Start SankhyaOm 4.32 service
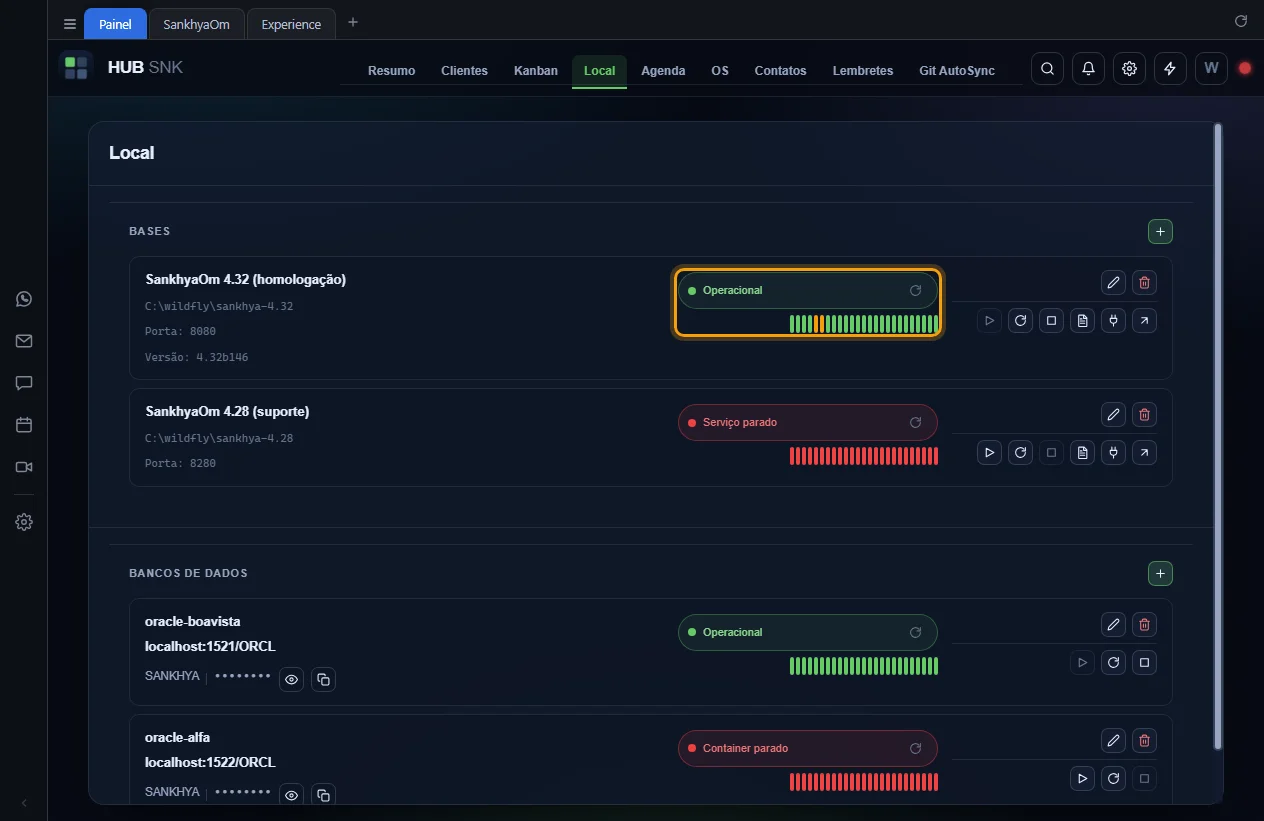The width and height of the screenshot is (1264, 821). (989, 321)
